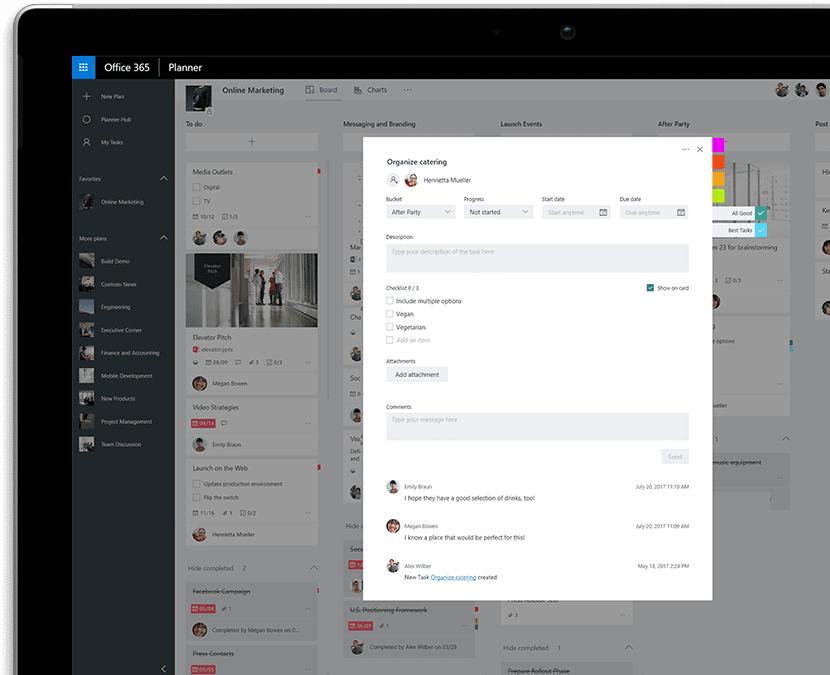Screen dimensions: 830x675
Task: Click the task dialog more options ellipsis
Action: (x=685, y=149)
